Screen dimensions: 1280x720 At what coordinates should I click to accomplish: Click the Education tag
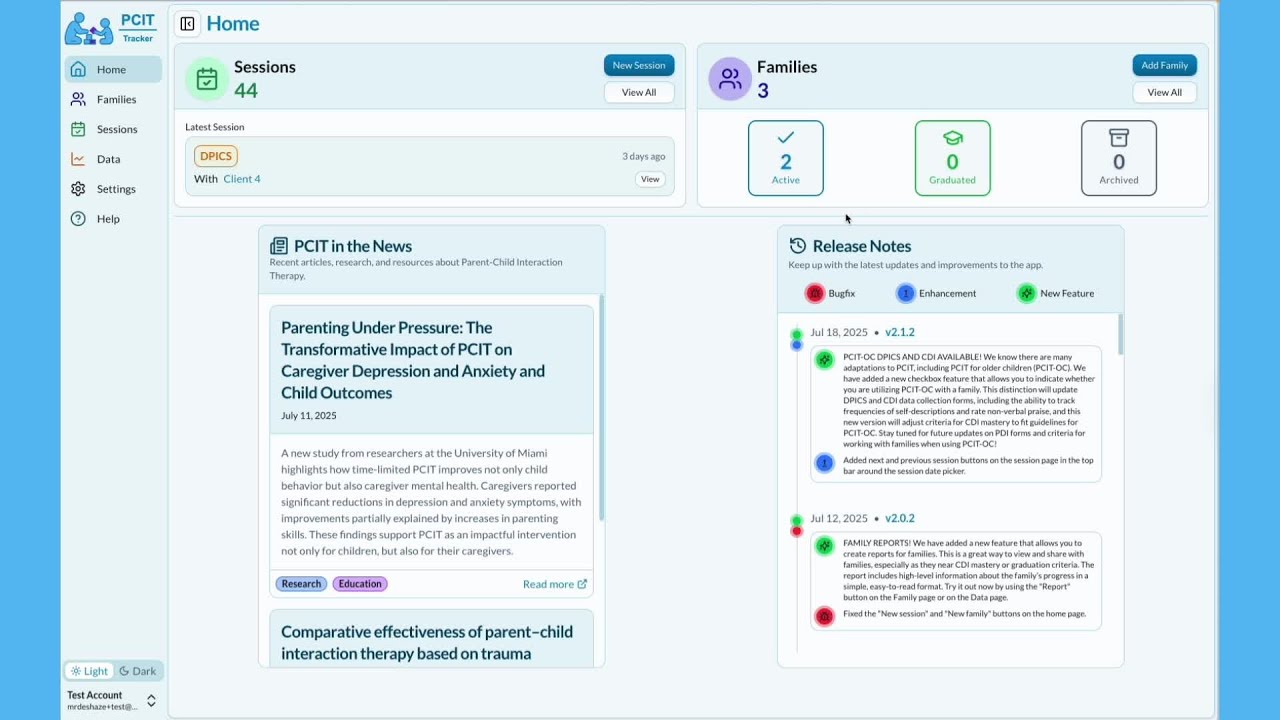360,584
